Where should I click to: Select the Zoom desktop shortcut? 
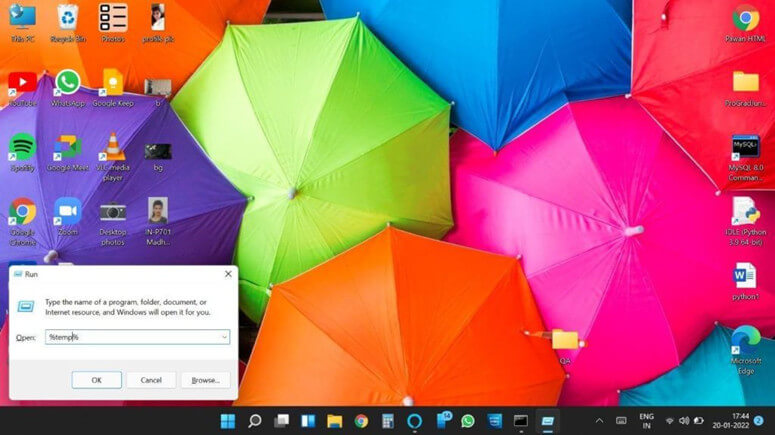coord(68,217)
